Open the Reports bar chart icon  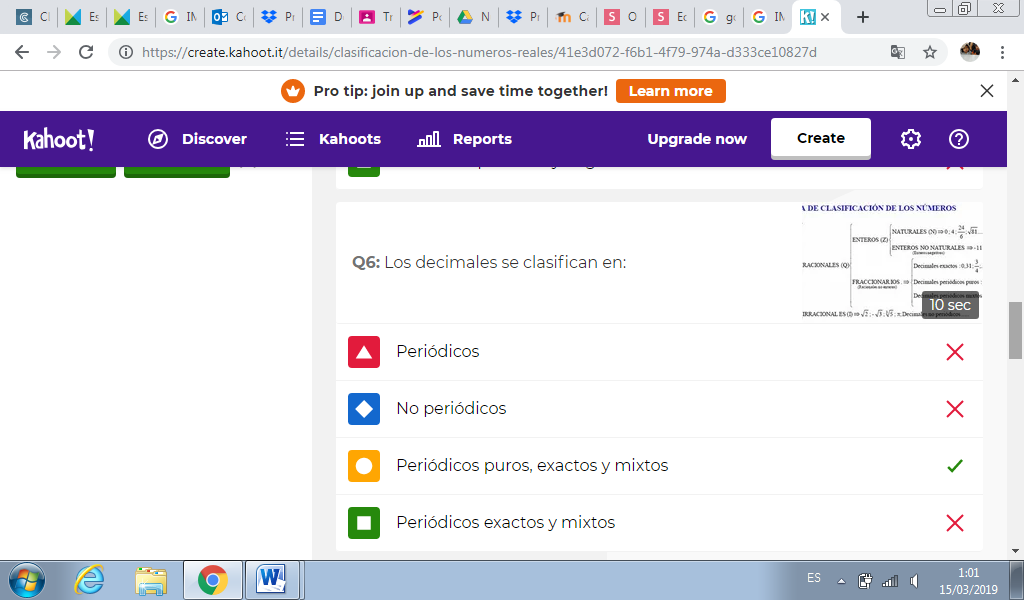coord(429,139)
